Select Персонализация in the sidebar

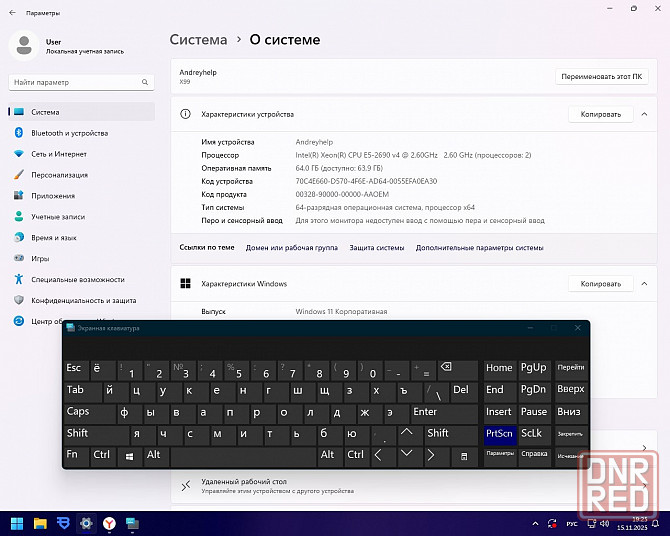pyautogui.click(x=81, y=175)
